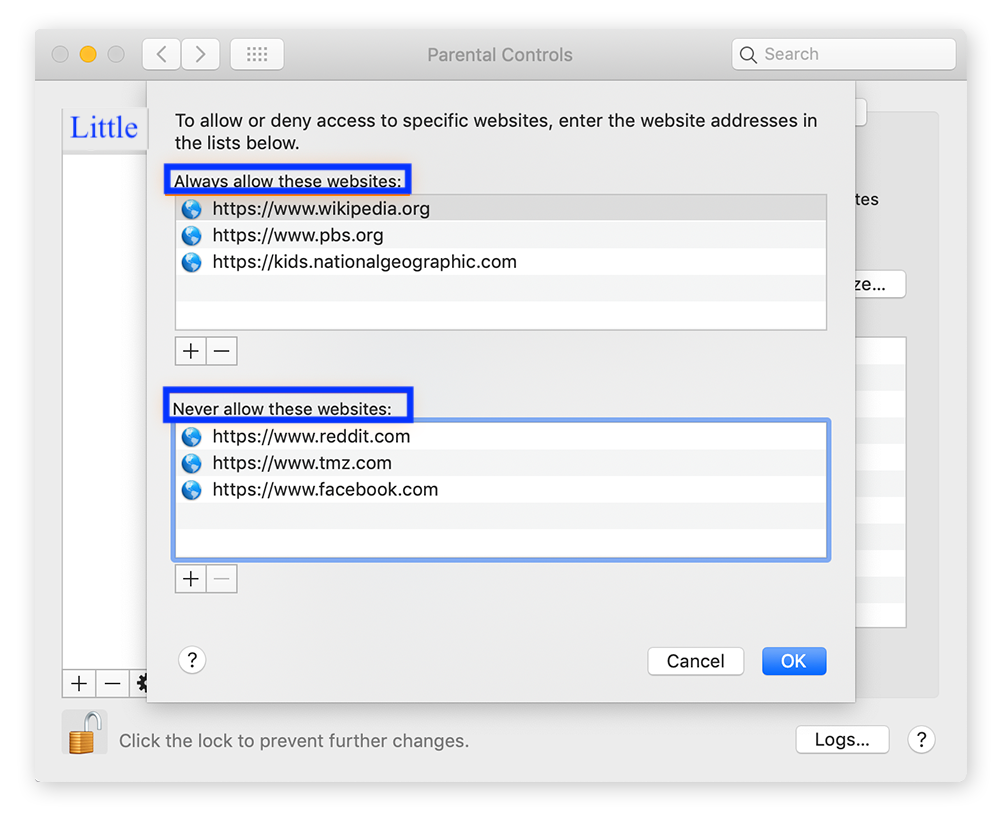
Task: Add a website to the never allow list
Action: pos(190,578)
